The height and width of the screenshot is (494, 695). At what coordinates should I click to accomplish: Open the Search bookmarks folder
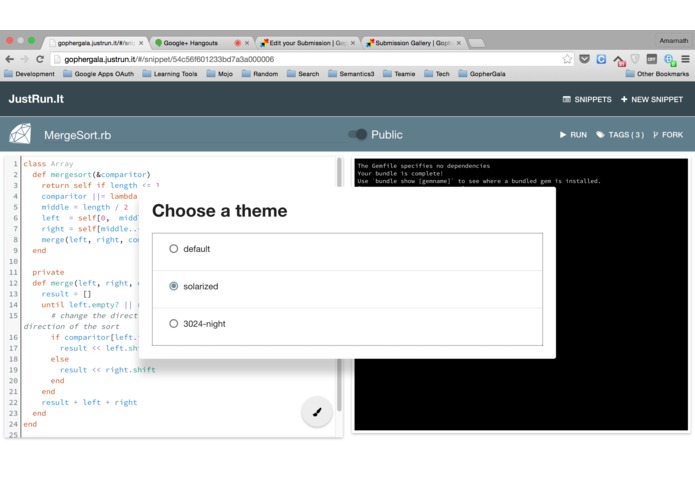[303, 74]
